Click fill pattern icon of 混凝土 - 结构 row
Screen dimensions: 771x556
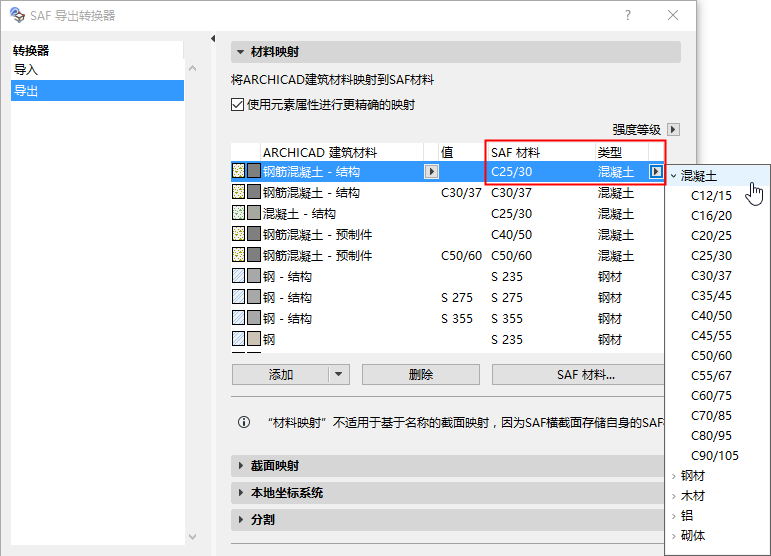(238, 213)
